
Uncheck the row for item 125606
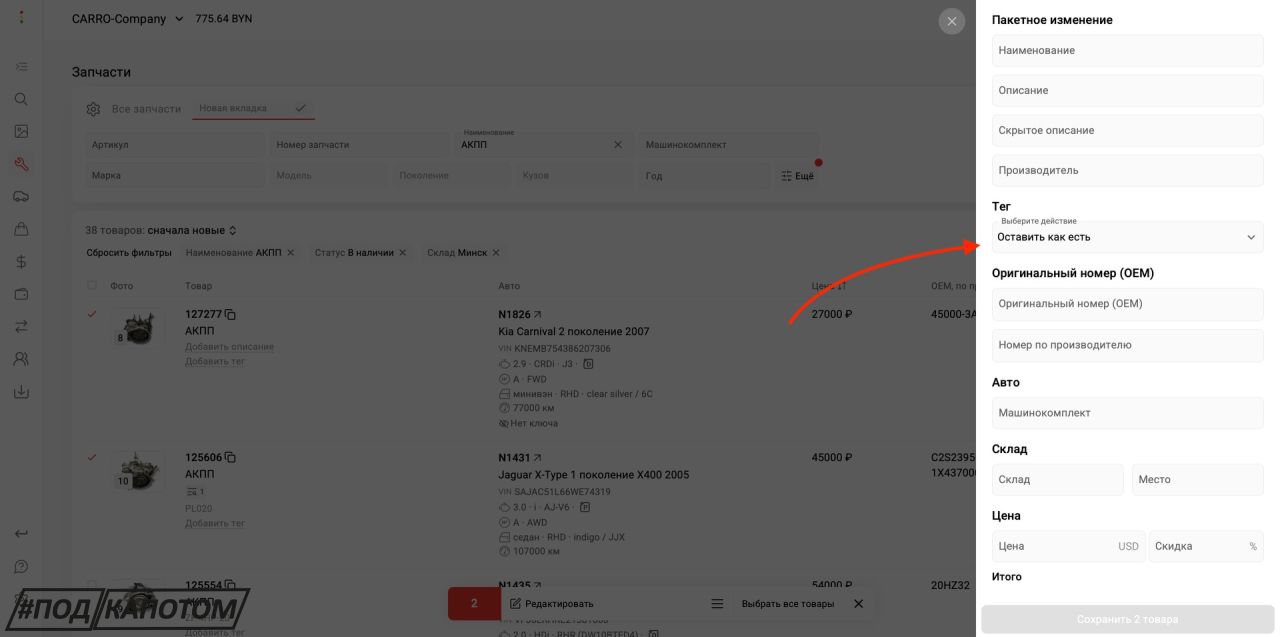pos(92,457)
